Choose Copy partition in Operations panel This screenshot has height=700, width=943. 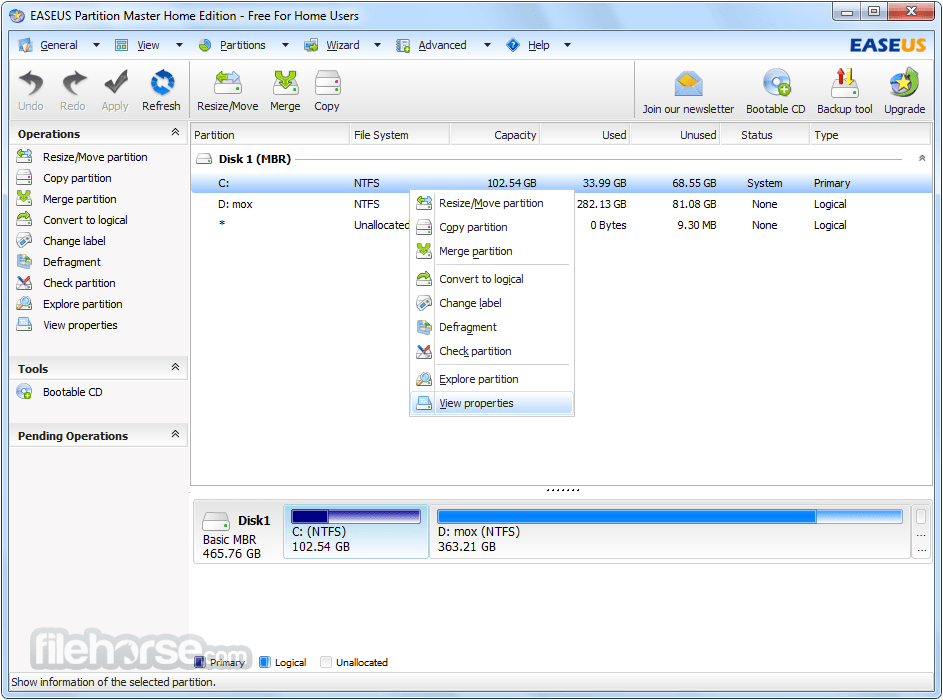(77, 178)
